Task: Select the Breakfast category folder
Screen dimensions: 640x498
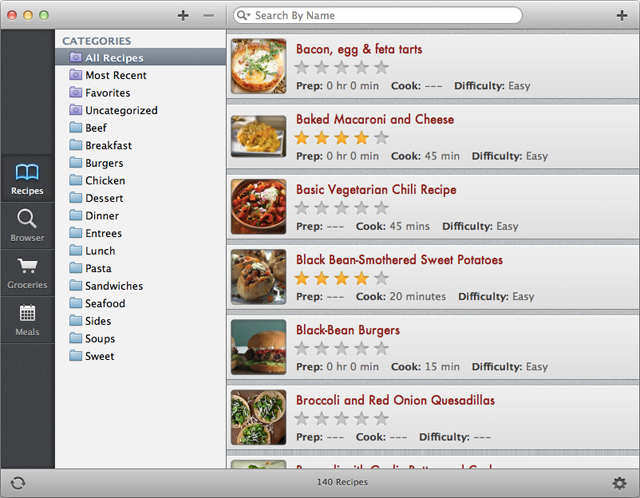Action: tap(140, 145)
